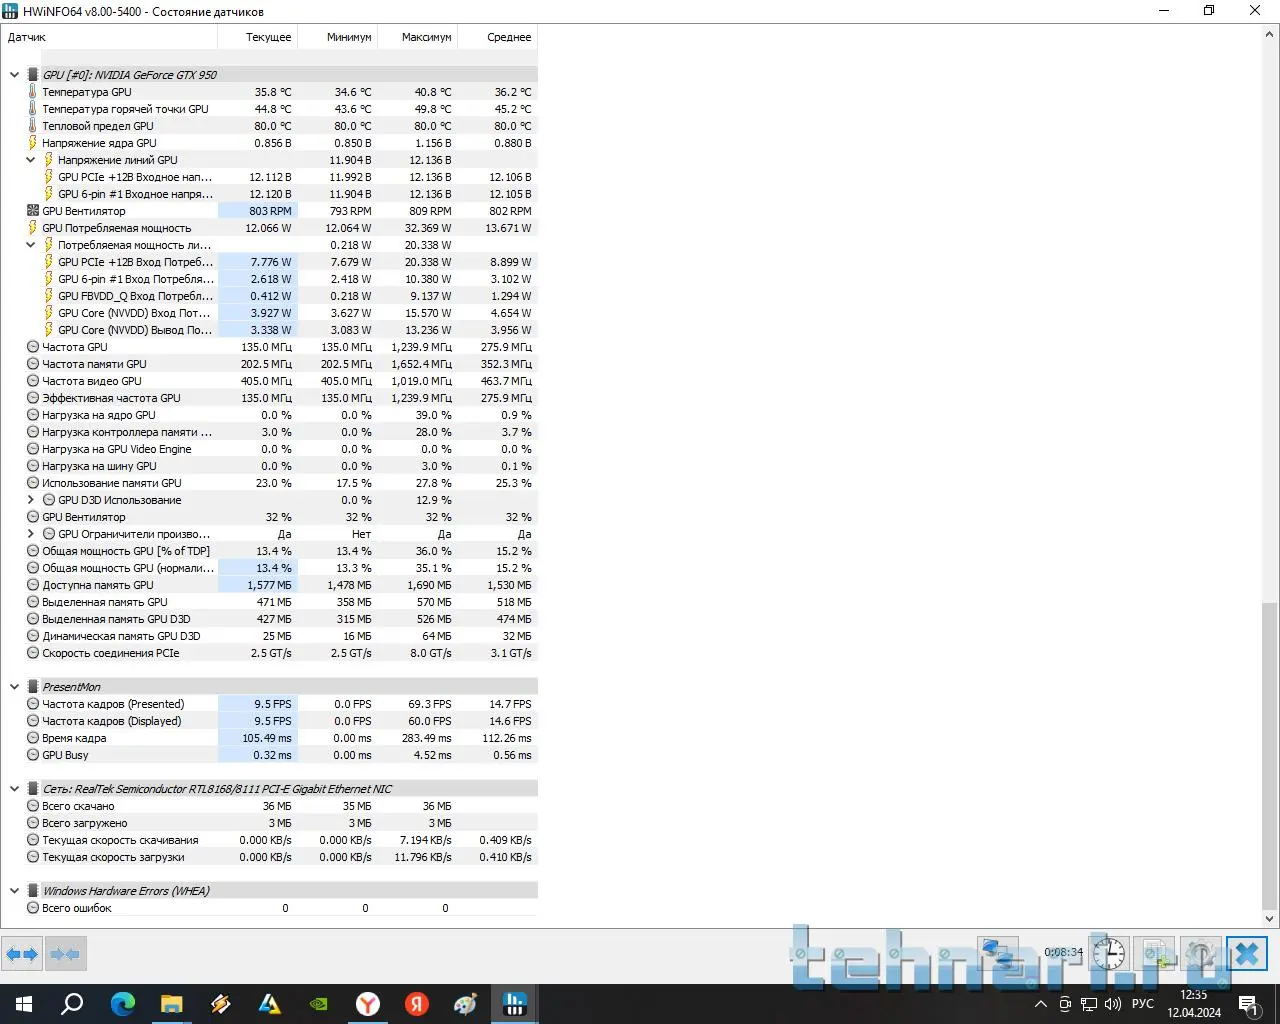Open Yandex Browser with the white Y icon
1280x1024 pixels.
click(x=368, y=1004)
